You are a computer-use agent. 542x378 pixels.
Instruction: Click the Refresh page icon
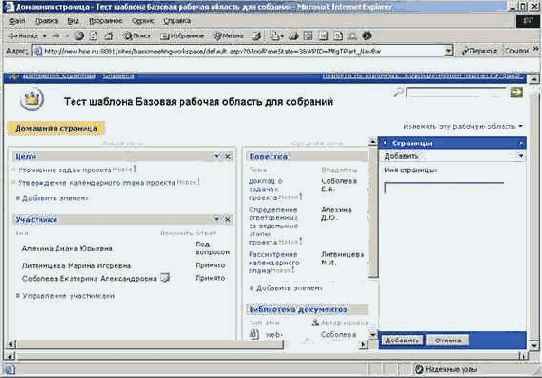click(93, 36)
